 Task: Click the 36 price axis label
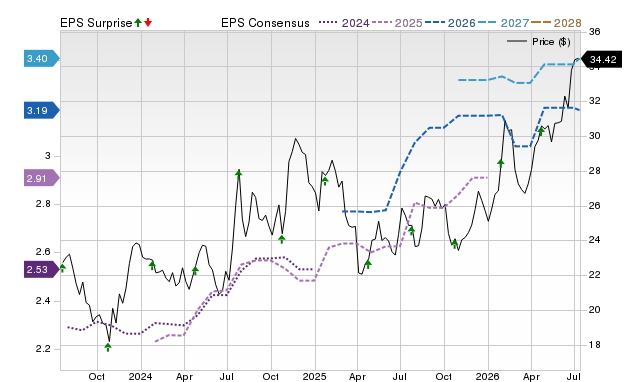tap(595, 32)
